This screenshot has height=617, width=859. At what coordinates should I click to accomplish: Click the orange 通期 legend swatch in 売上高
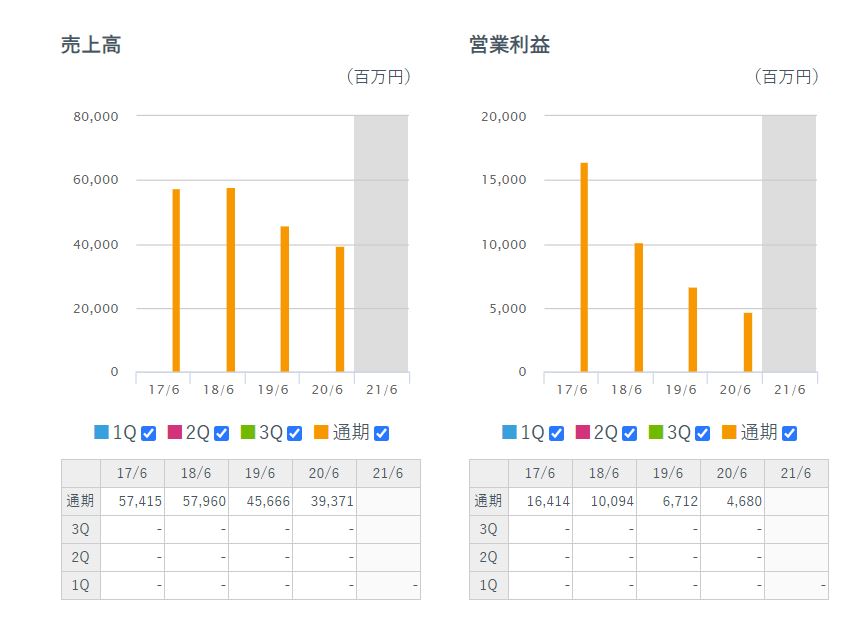coord(321,432)
